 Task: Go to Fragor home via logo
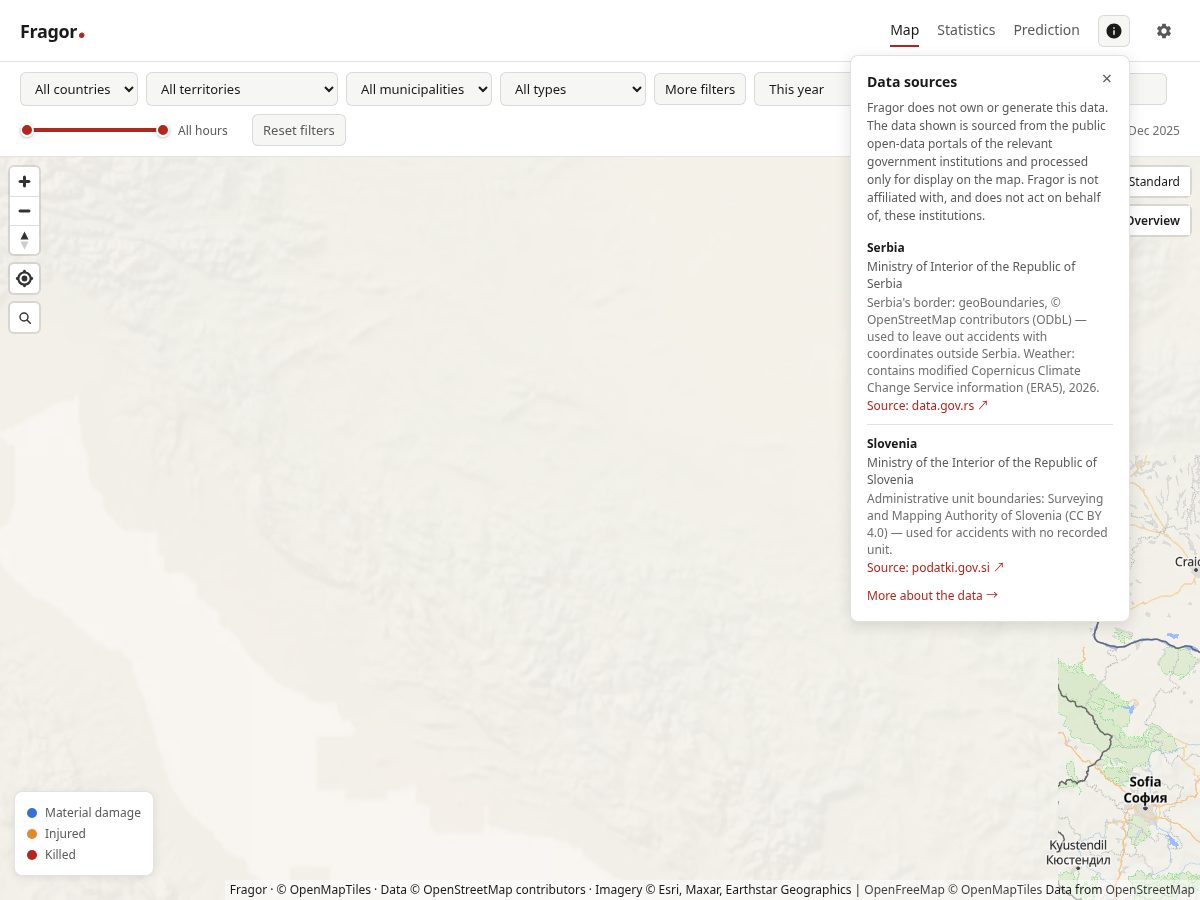[52, 32]
